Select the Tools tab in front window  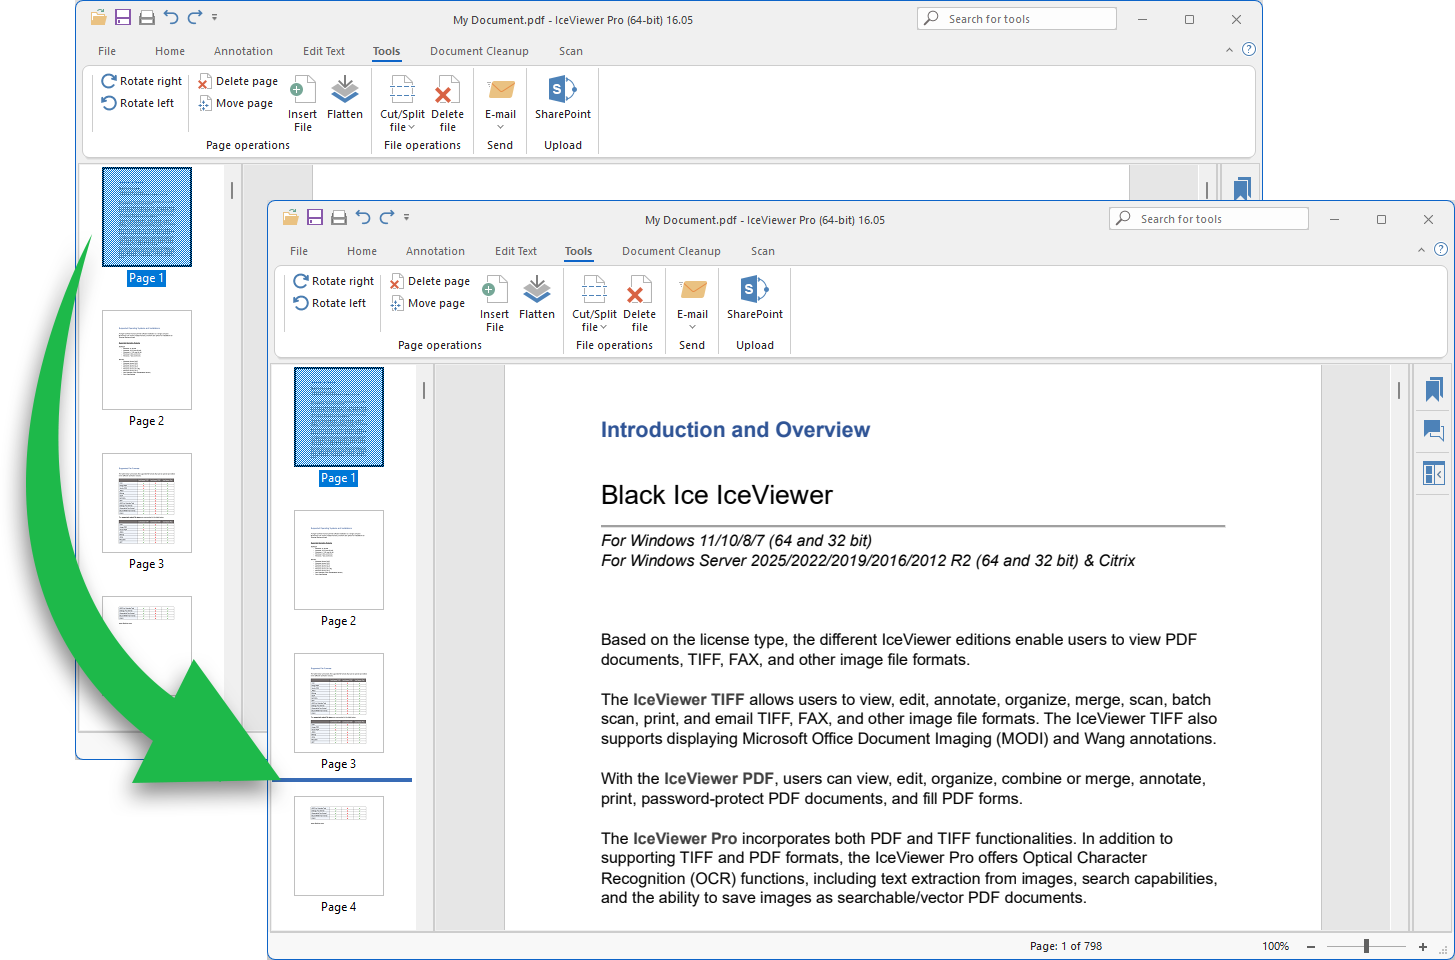[578, 251]
